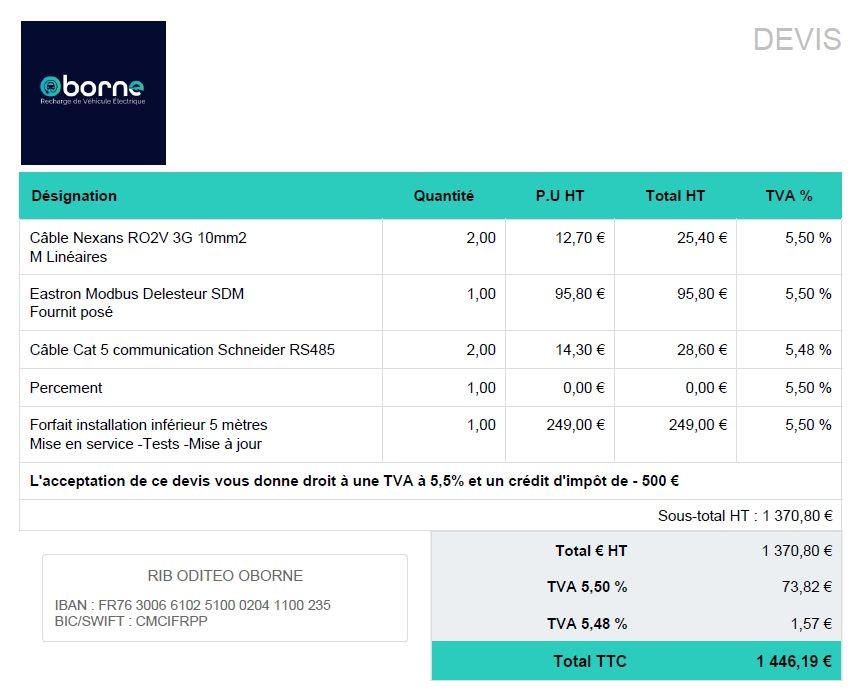Select the P.U HT column header
The image size is (855, 692).
click(x=559, y=196)
